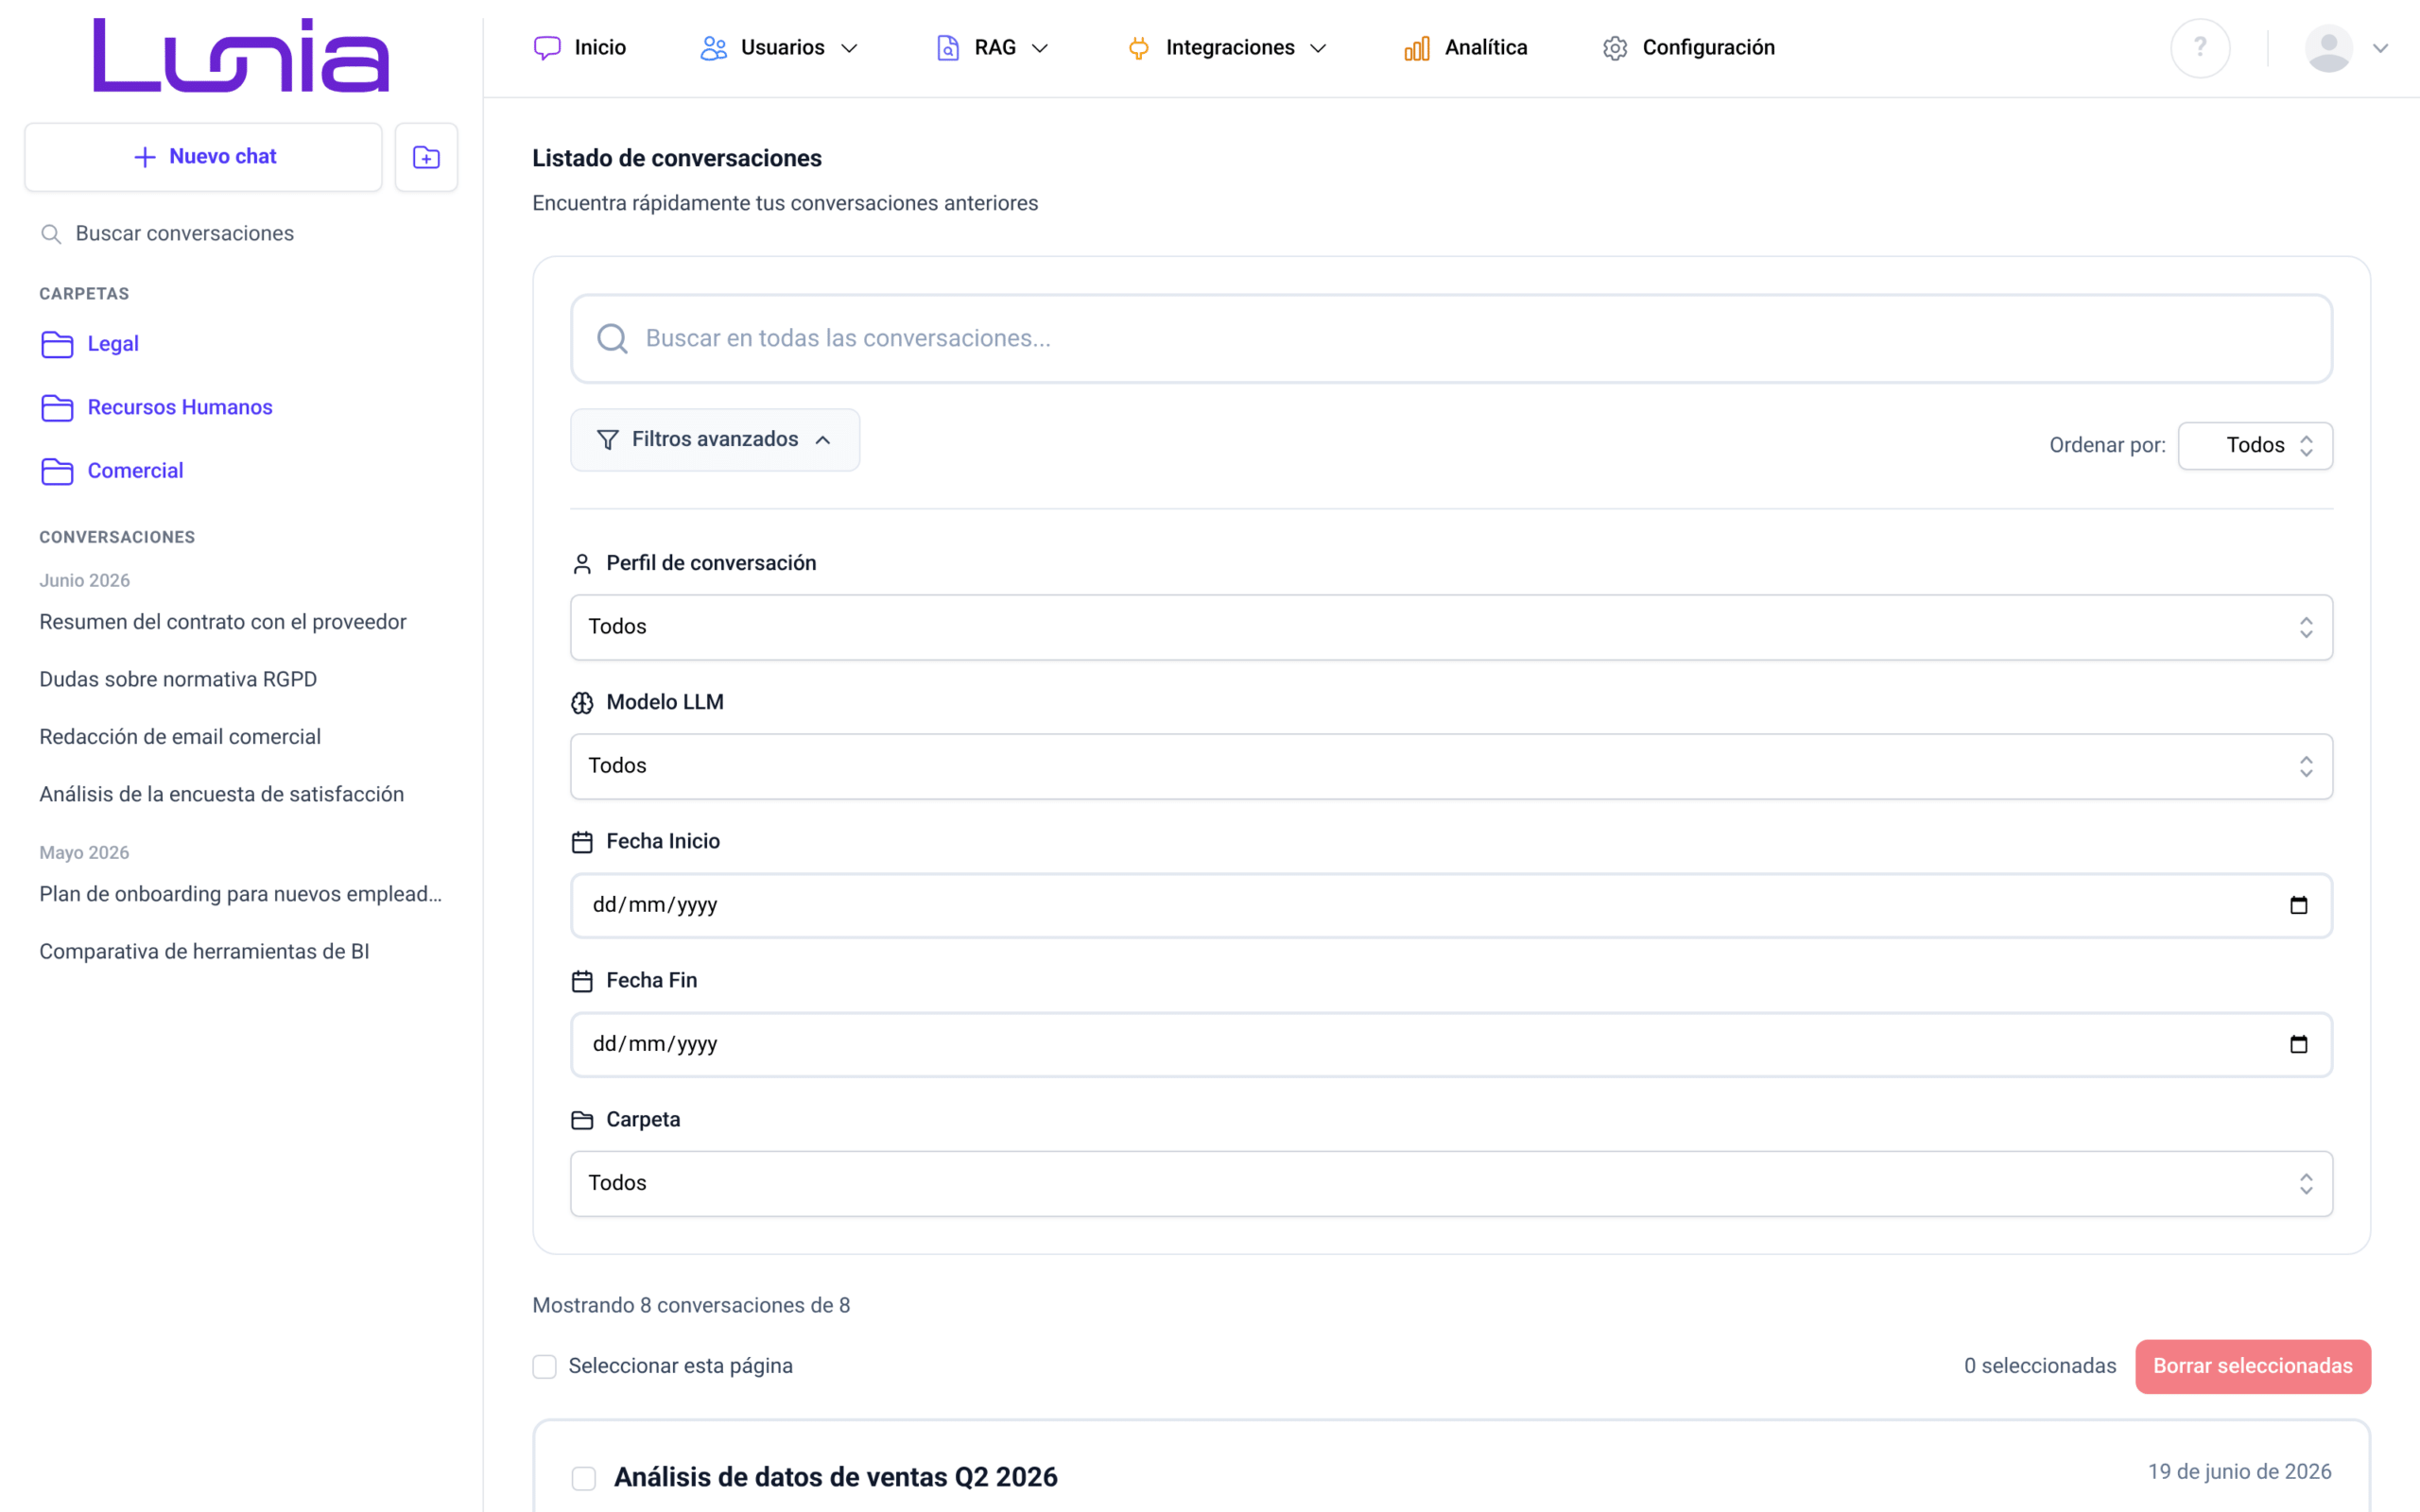Viewport: 2420px width, 1512px height.
Task: Click the Integraciones plug icon
Action: click(x=1138, y=48)
